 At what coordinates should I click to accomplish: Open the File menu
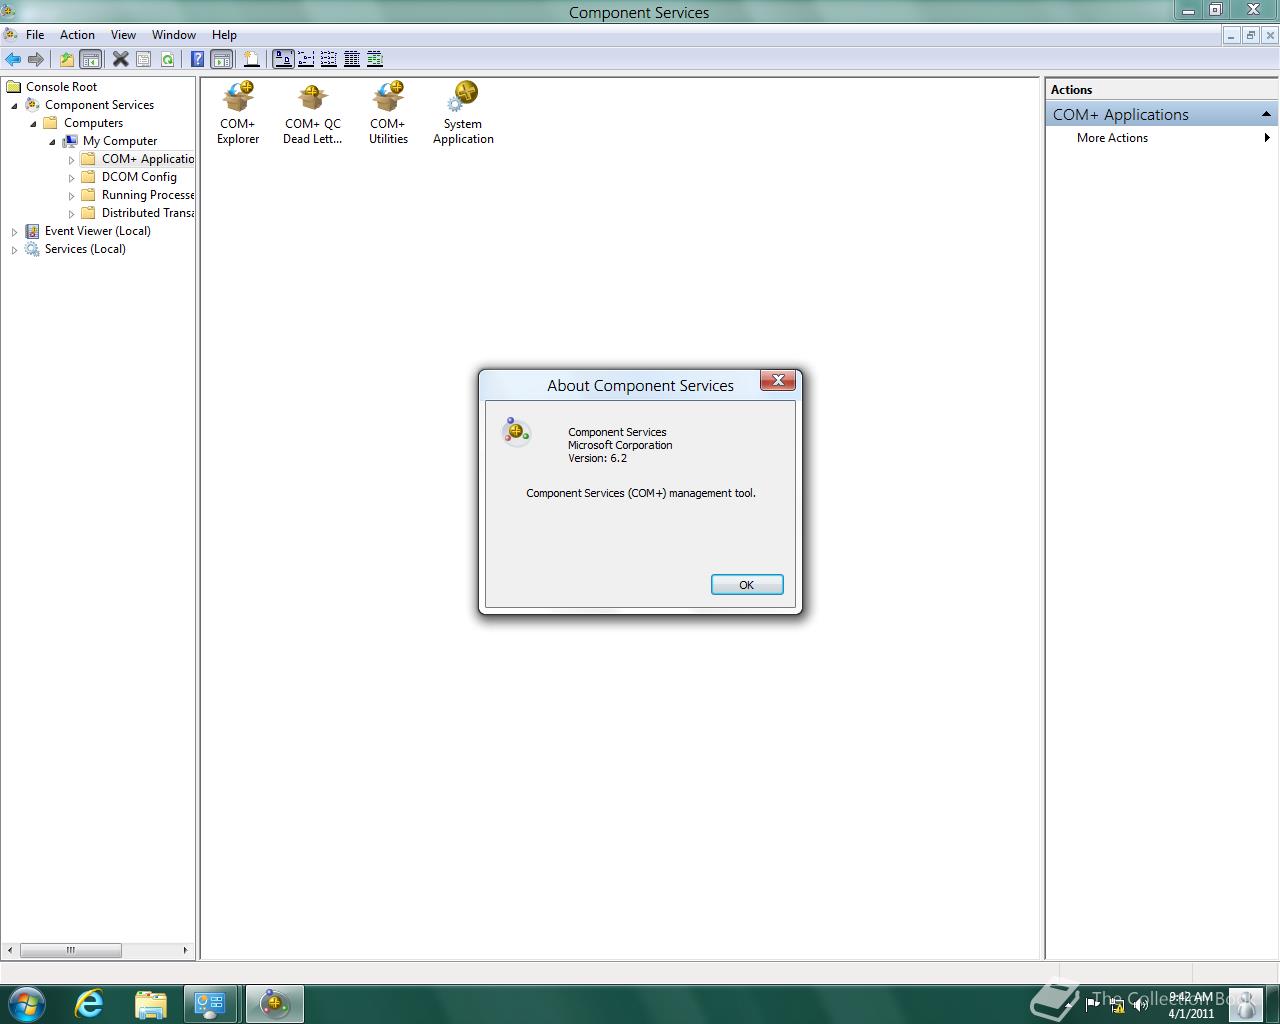pyautogui.click(x=35, y=35)
